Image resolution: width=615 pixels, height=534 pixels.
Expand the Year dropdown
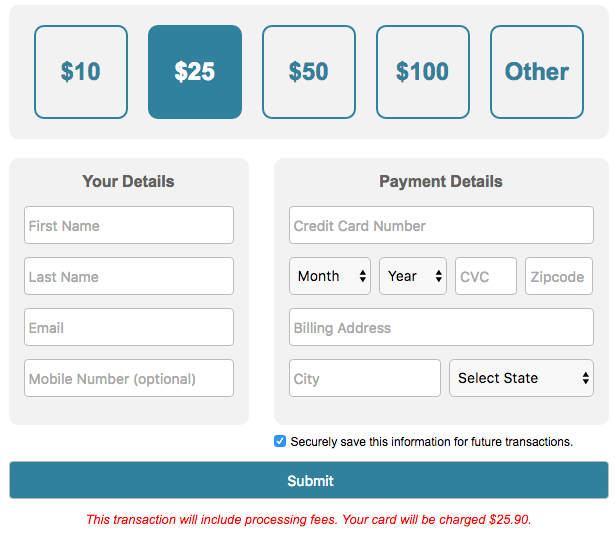(x=413, y=276)
